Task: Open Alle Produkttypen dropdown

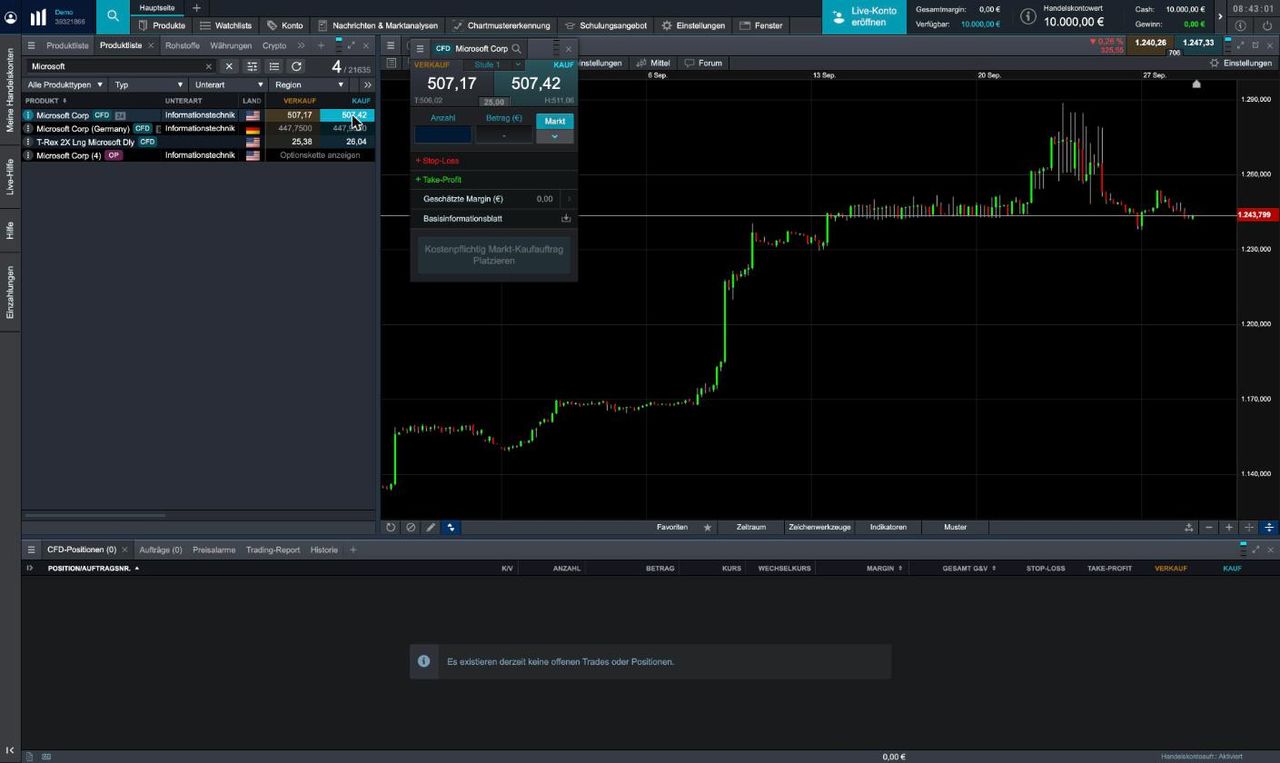Action: tap(65, 85)
